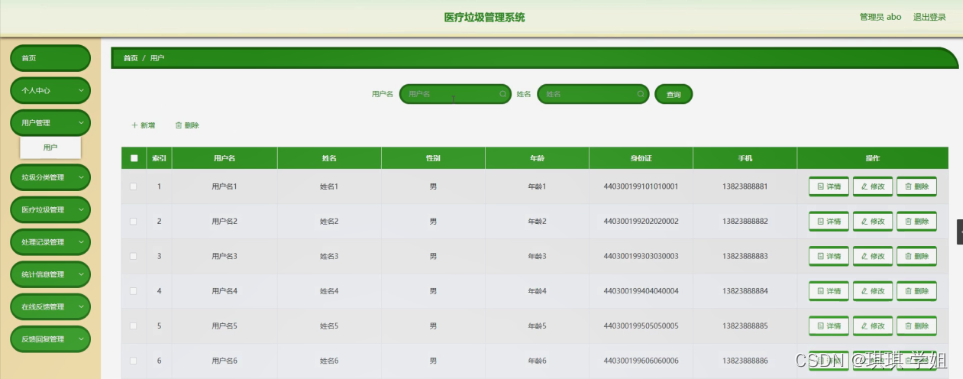Viewport: 963px width, 379px height.
Task: Expand 处理记录管理 menu chevron
Action: tap(81, 242)
